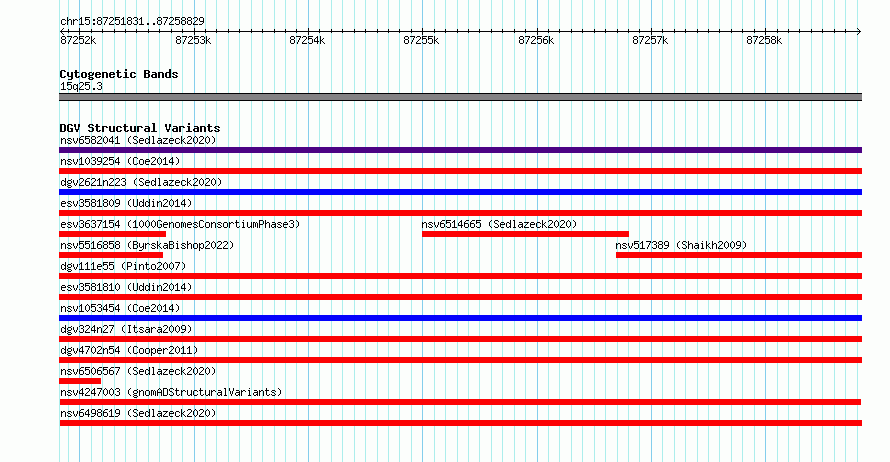Screen dimensions: 890x462
Task: Open the dgv324n27 (Itsara2009) label
Action: 126,329
